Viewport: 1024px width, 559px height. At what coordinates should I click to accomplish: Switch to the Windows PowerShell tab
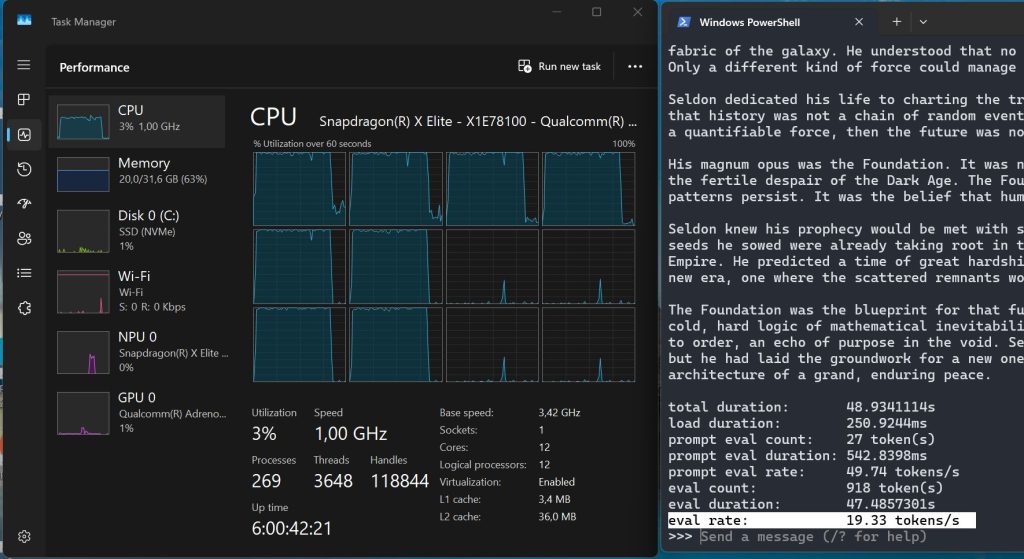click(x=758, y=22)
